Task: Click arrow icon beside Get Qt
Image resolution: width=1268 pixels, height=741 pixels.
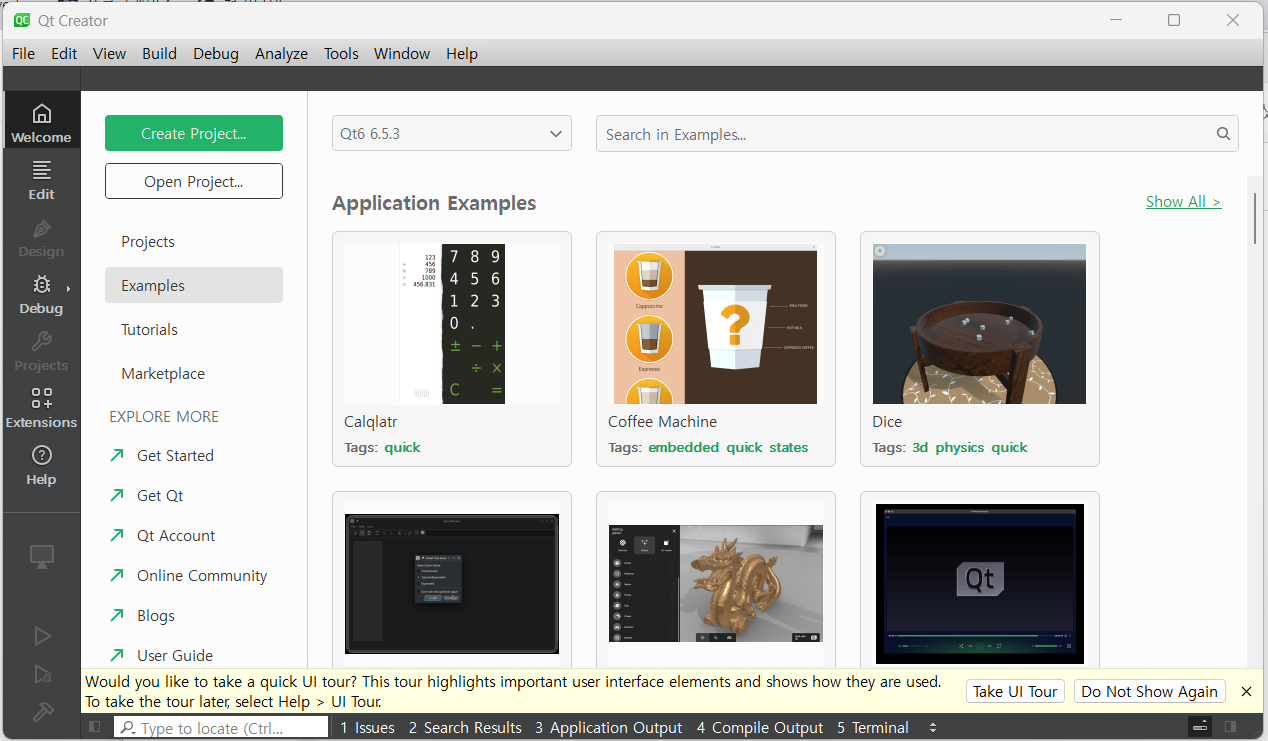Action: 117,495
